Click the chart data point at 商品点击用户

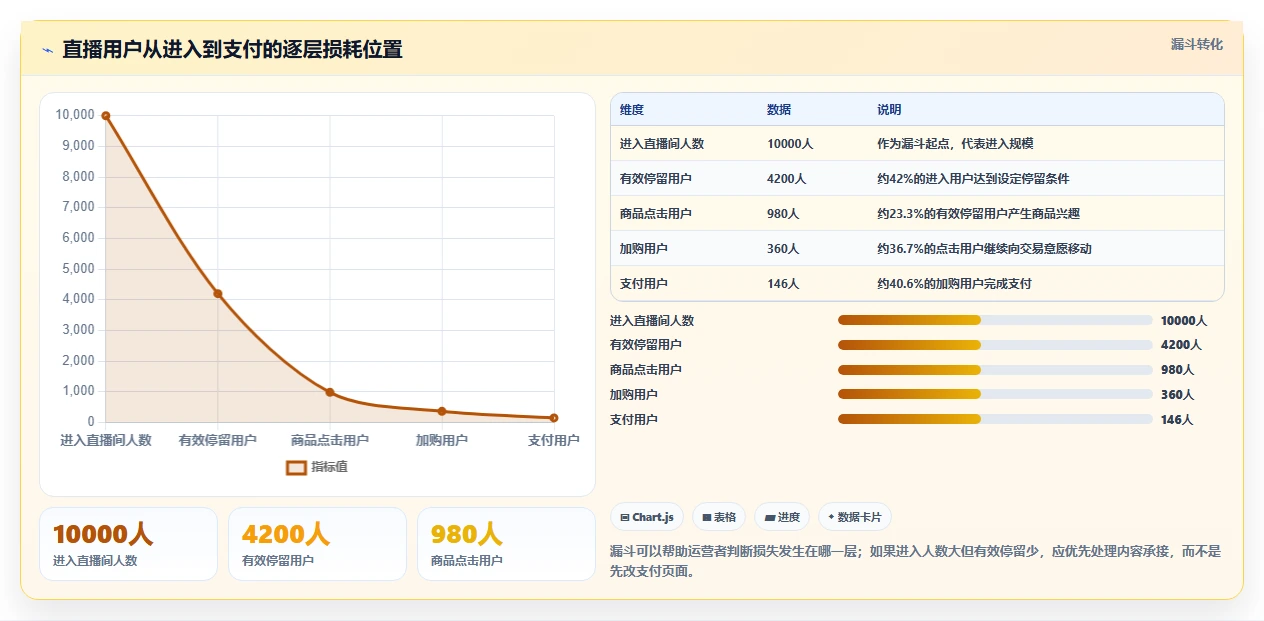click(330, 392)
